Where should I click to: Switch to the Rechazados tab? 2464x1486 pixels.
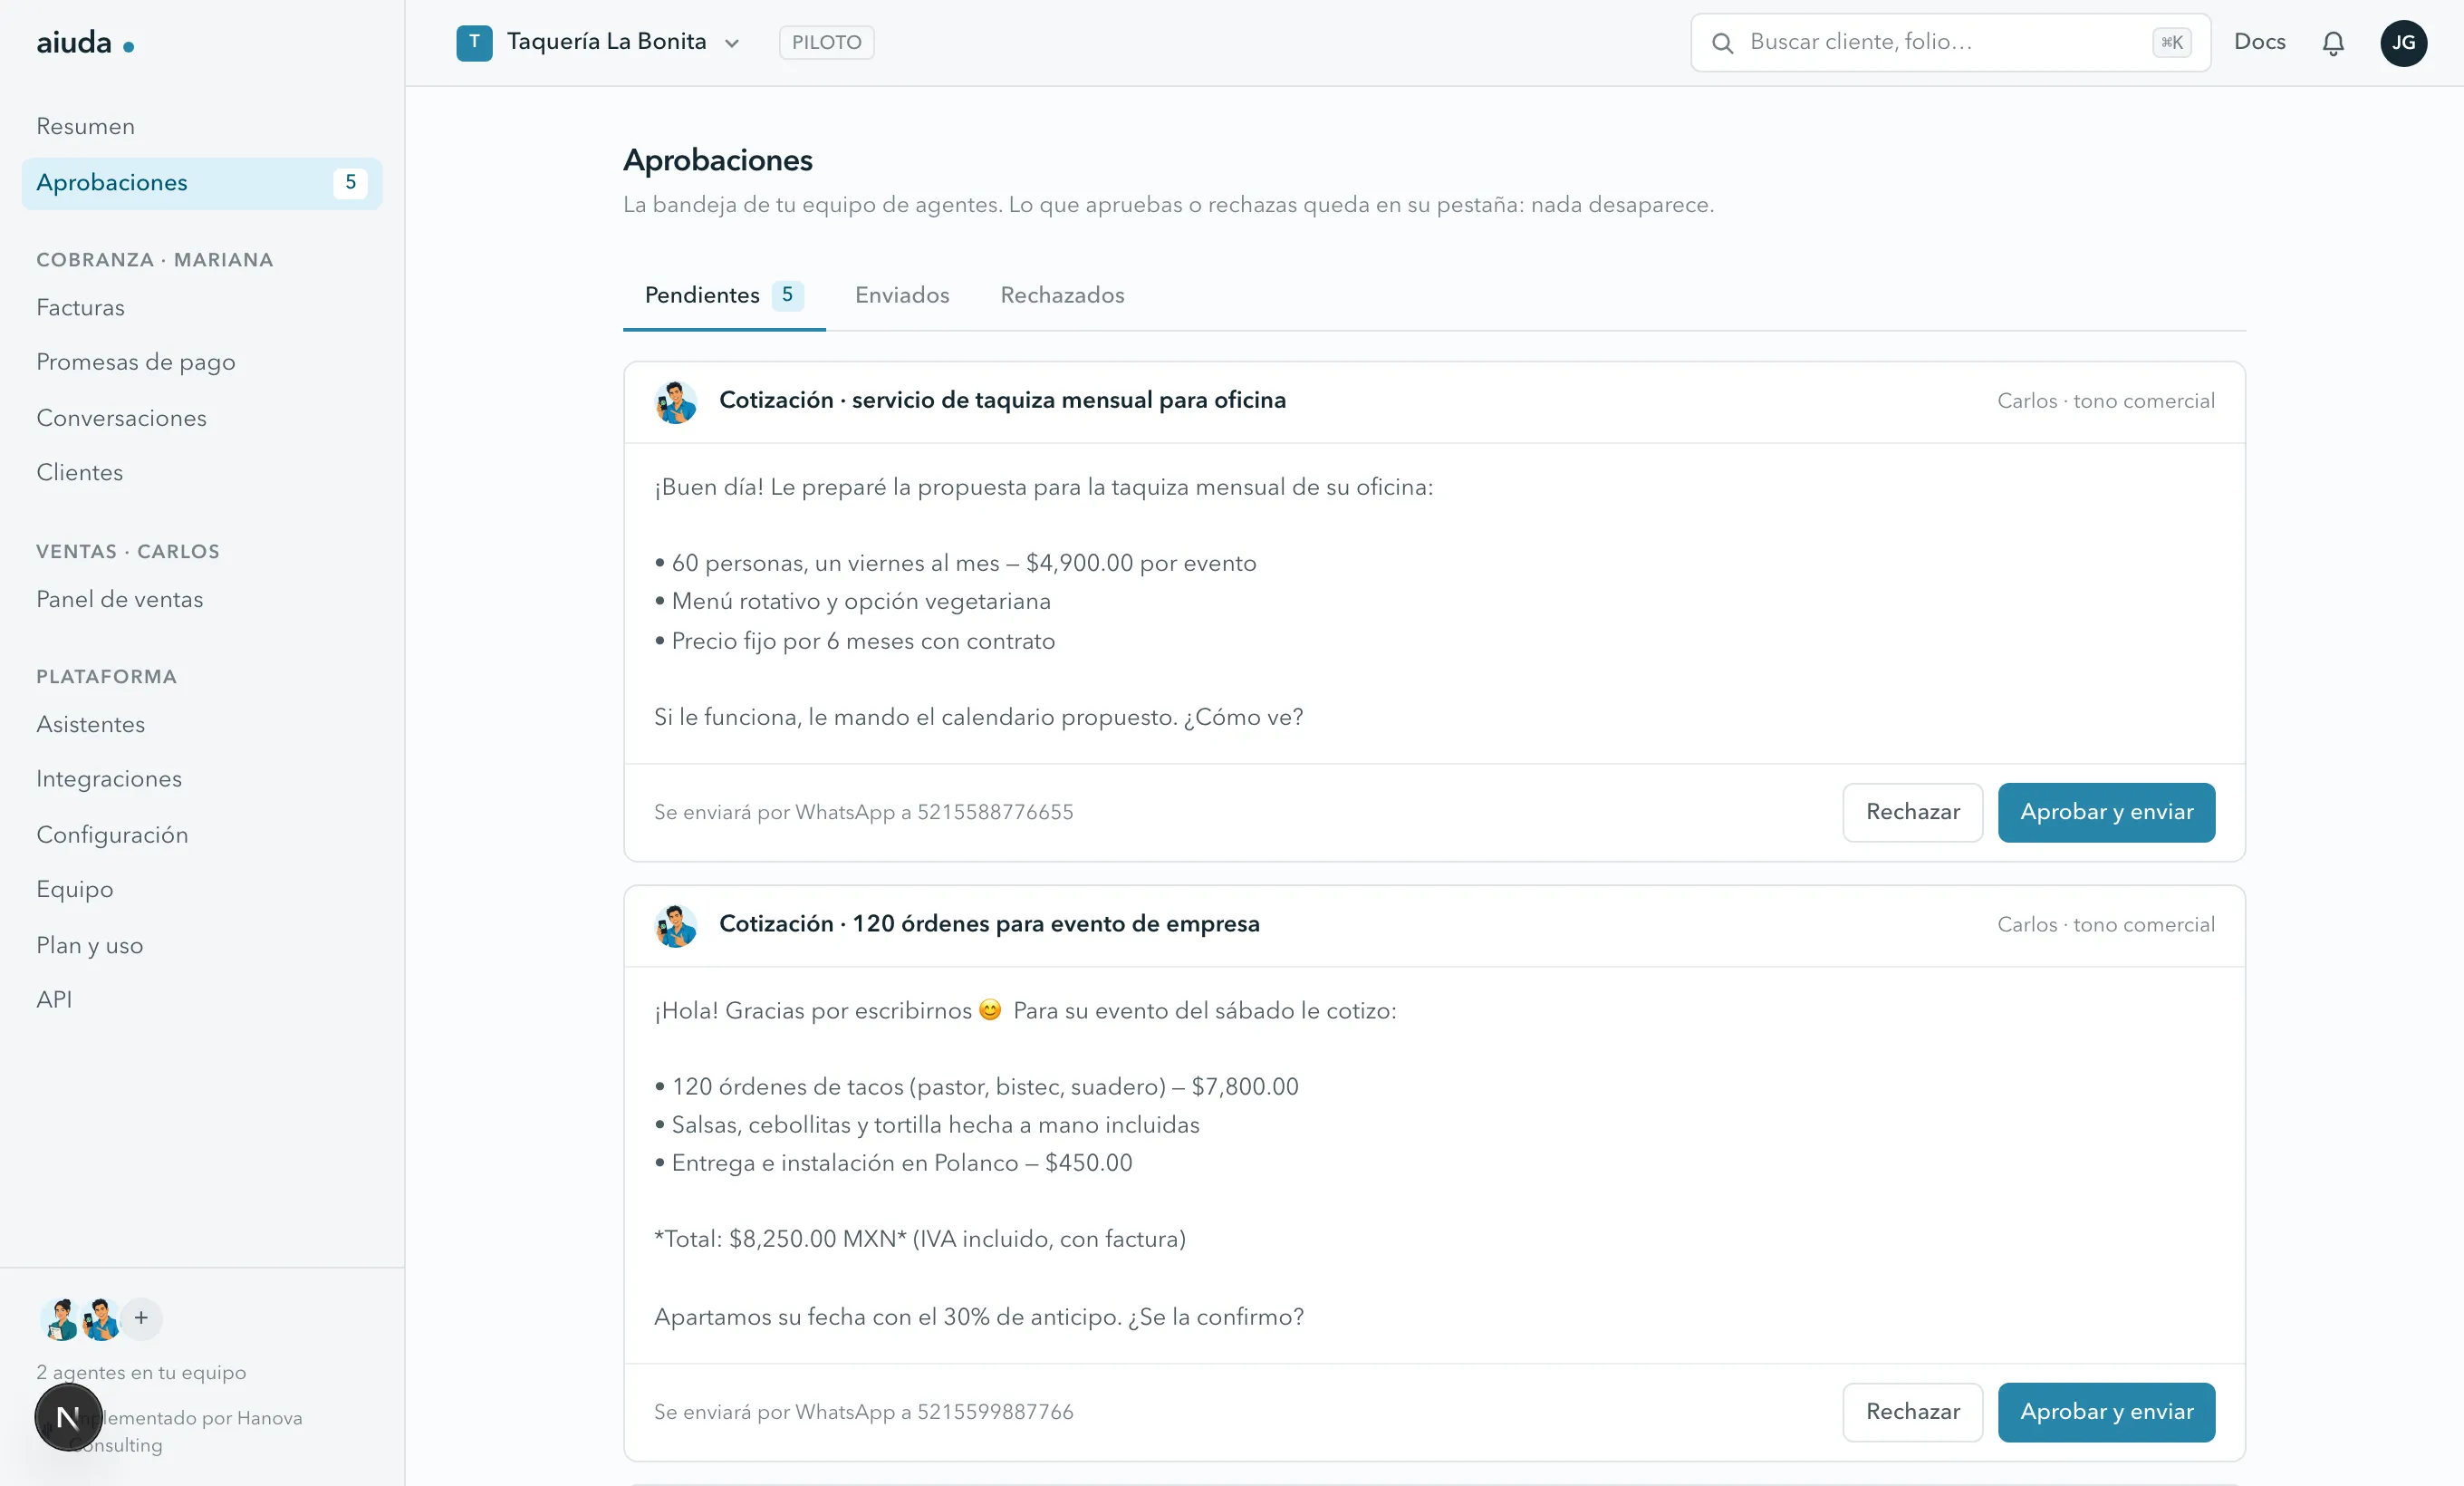click(1062, 295)
